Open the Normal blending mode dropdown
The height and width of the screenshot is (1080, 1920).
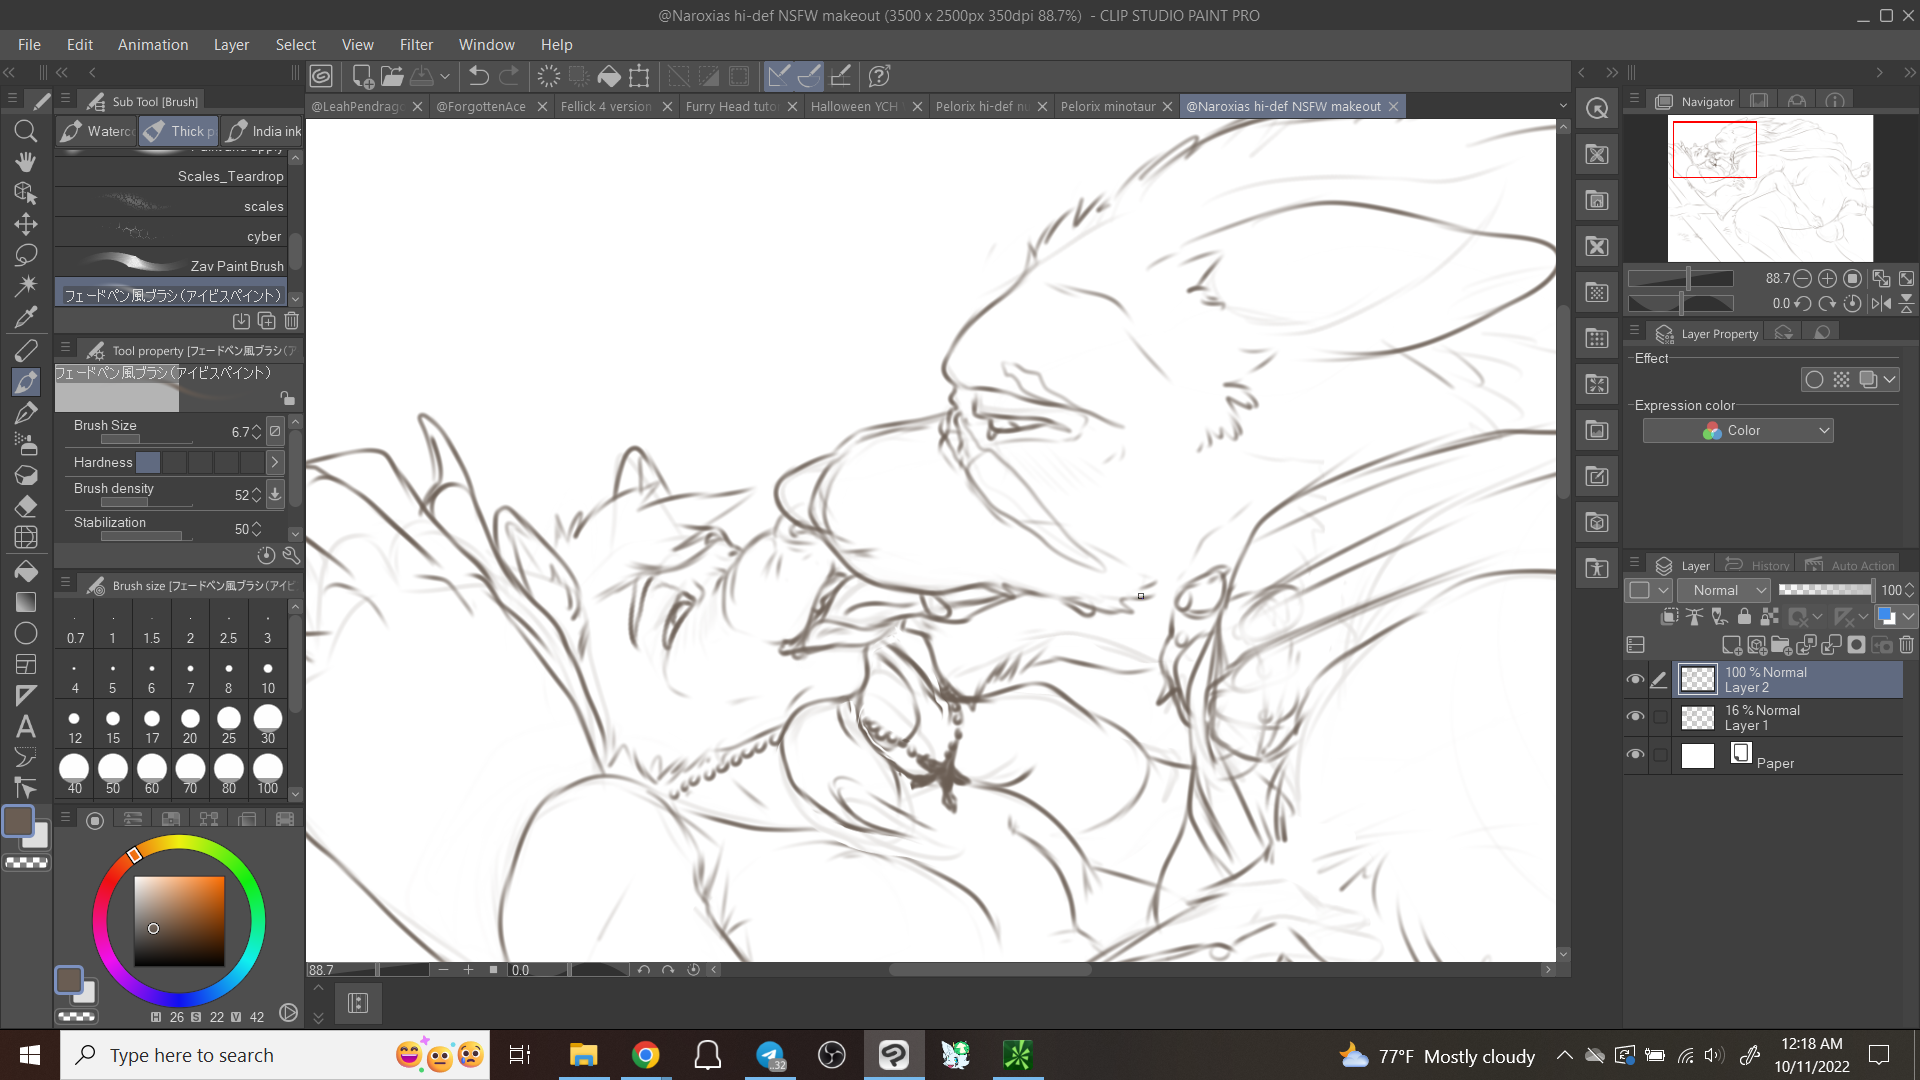point(1725,591)
